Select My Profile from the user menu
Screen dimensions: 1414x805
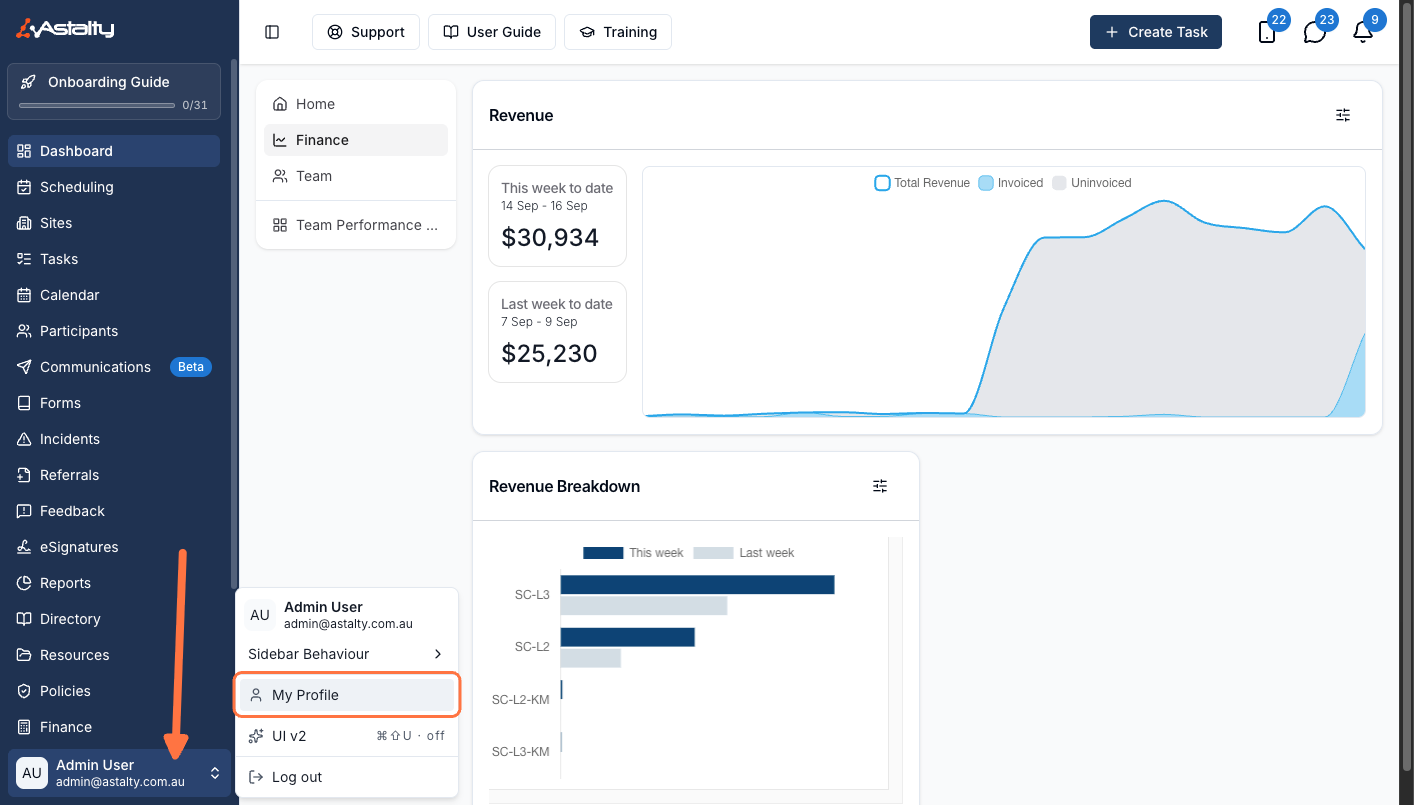pos(346,695)
